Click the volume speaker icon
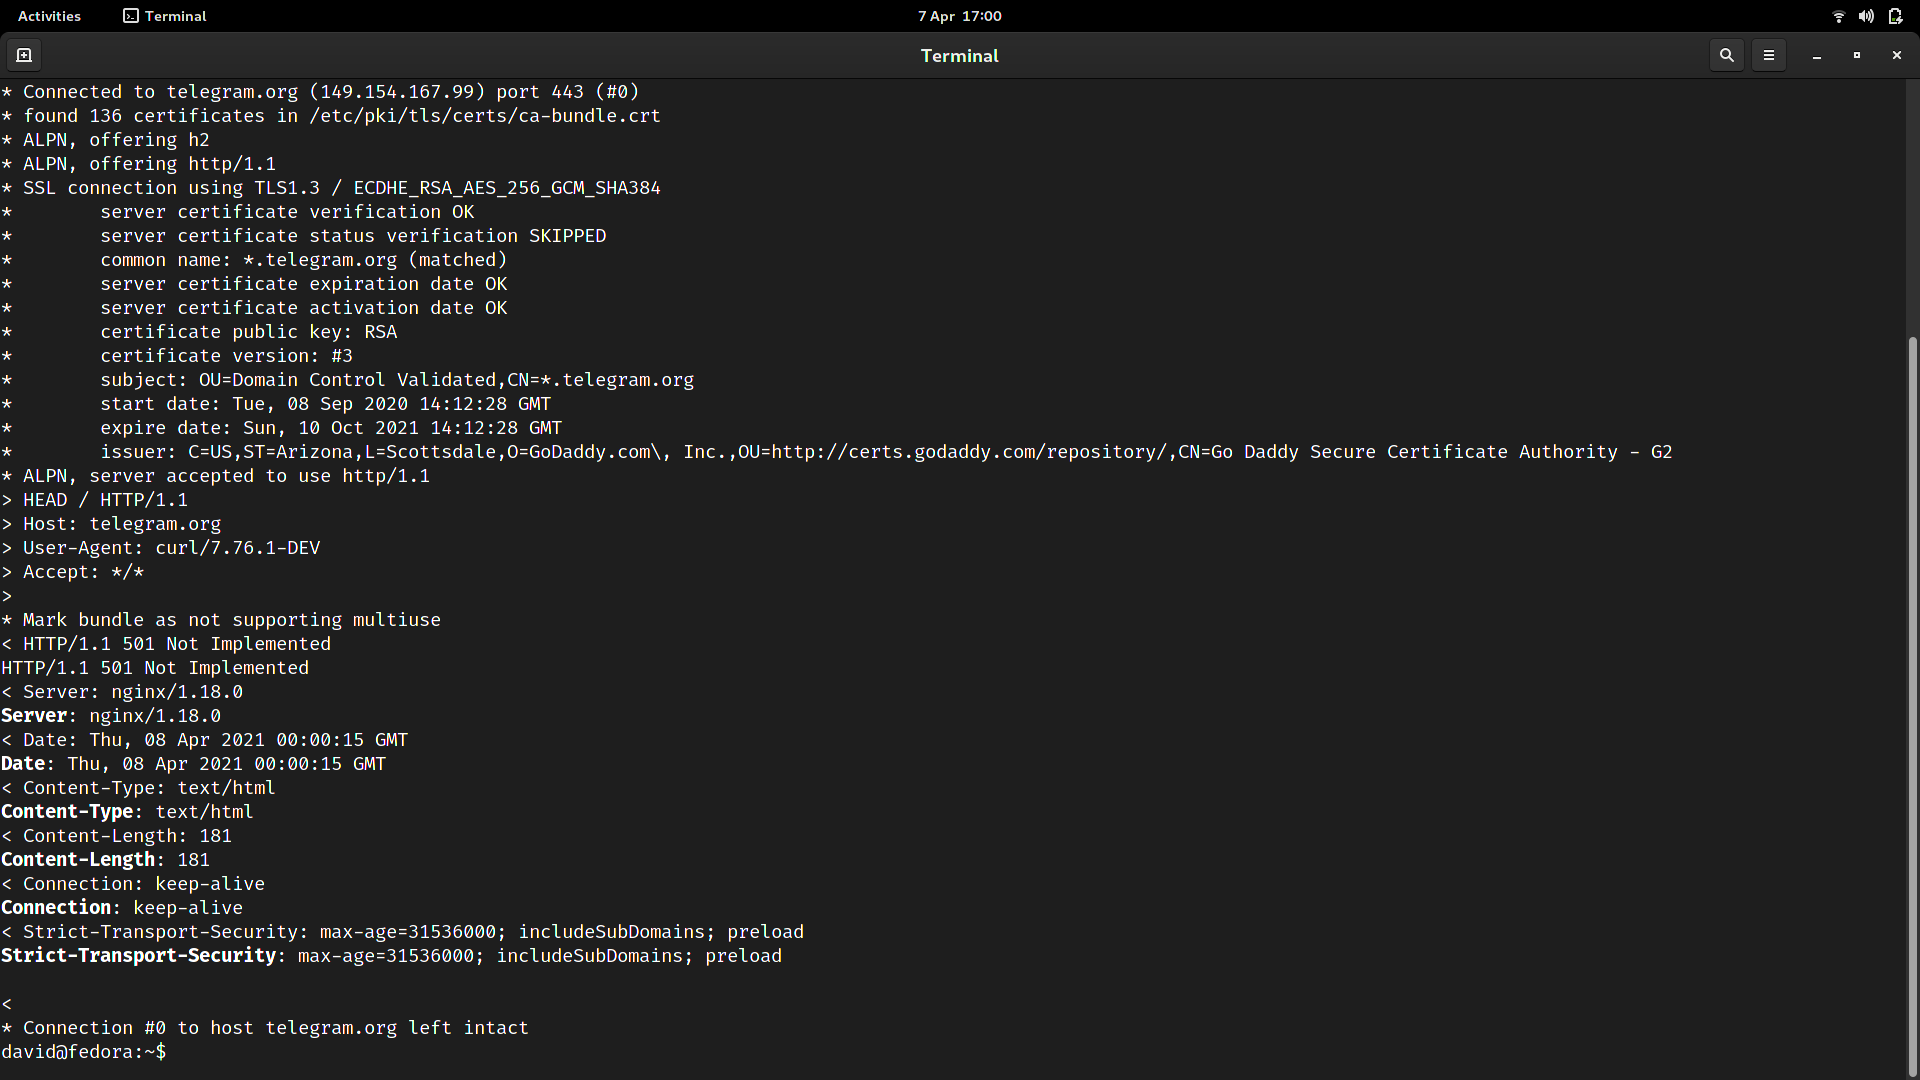Image resolution: width=1920 pixels, height=1080 pixels. pos(1866,16)
